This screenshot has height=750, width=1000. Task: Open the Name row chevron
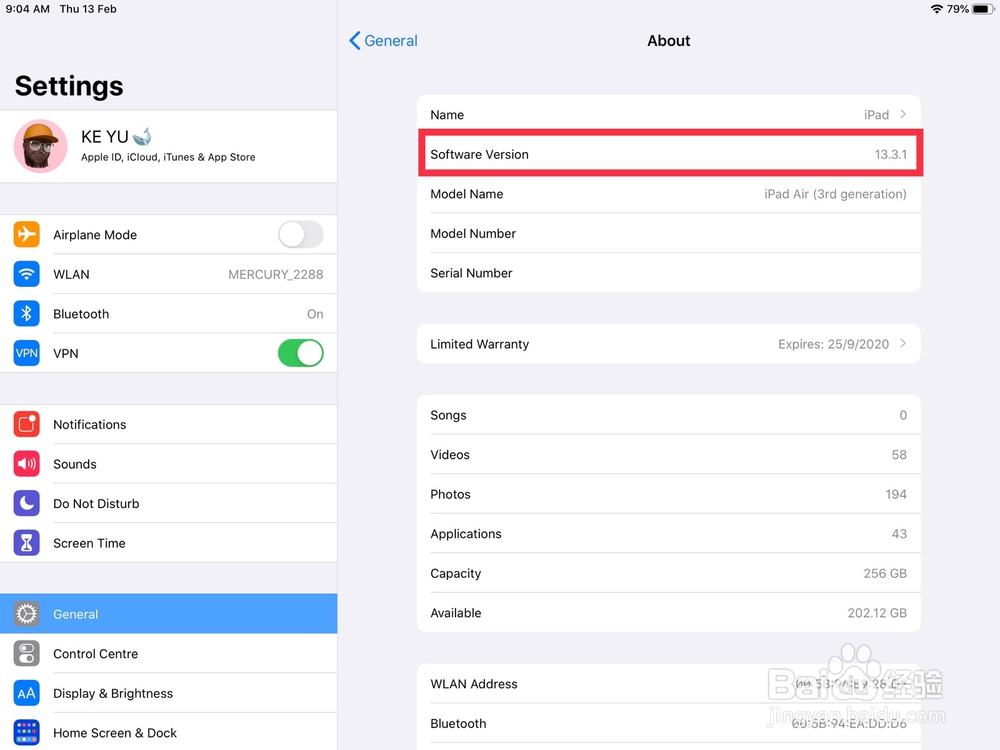click(x=903, y=114)
